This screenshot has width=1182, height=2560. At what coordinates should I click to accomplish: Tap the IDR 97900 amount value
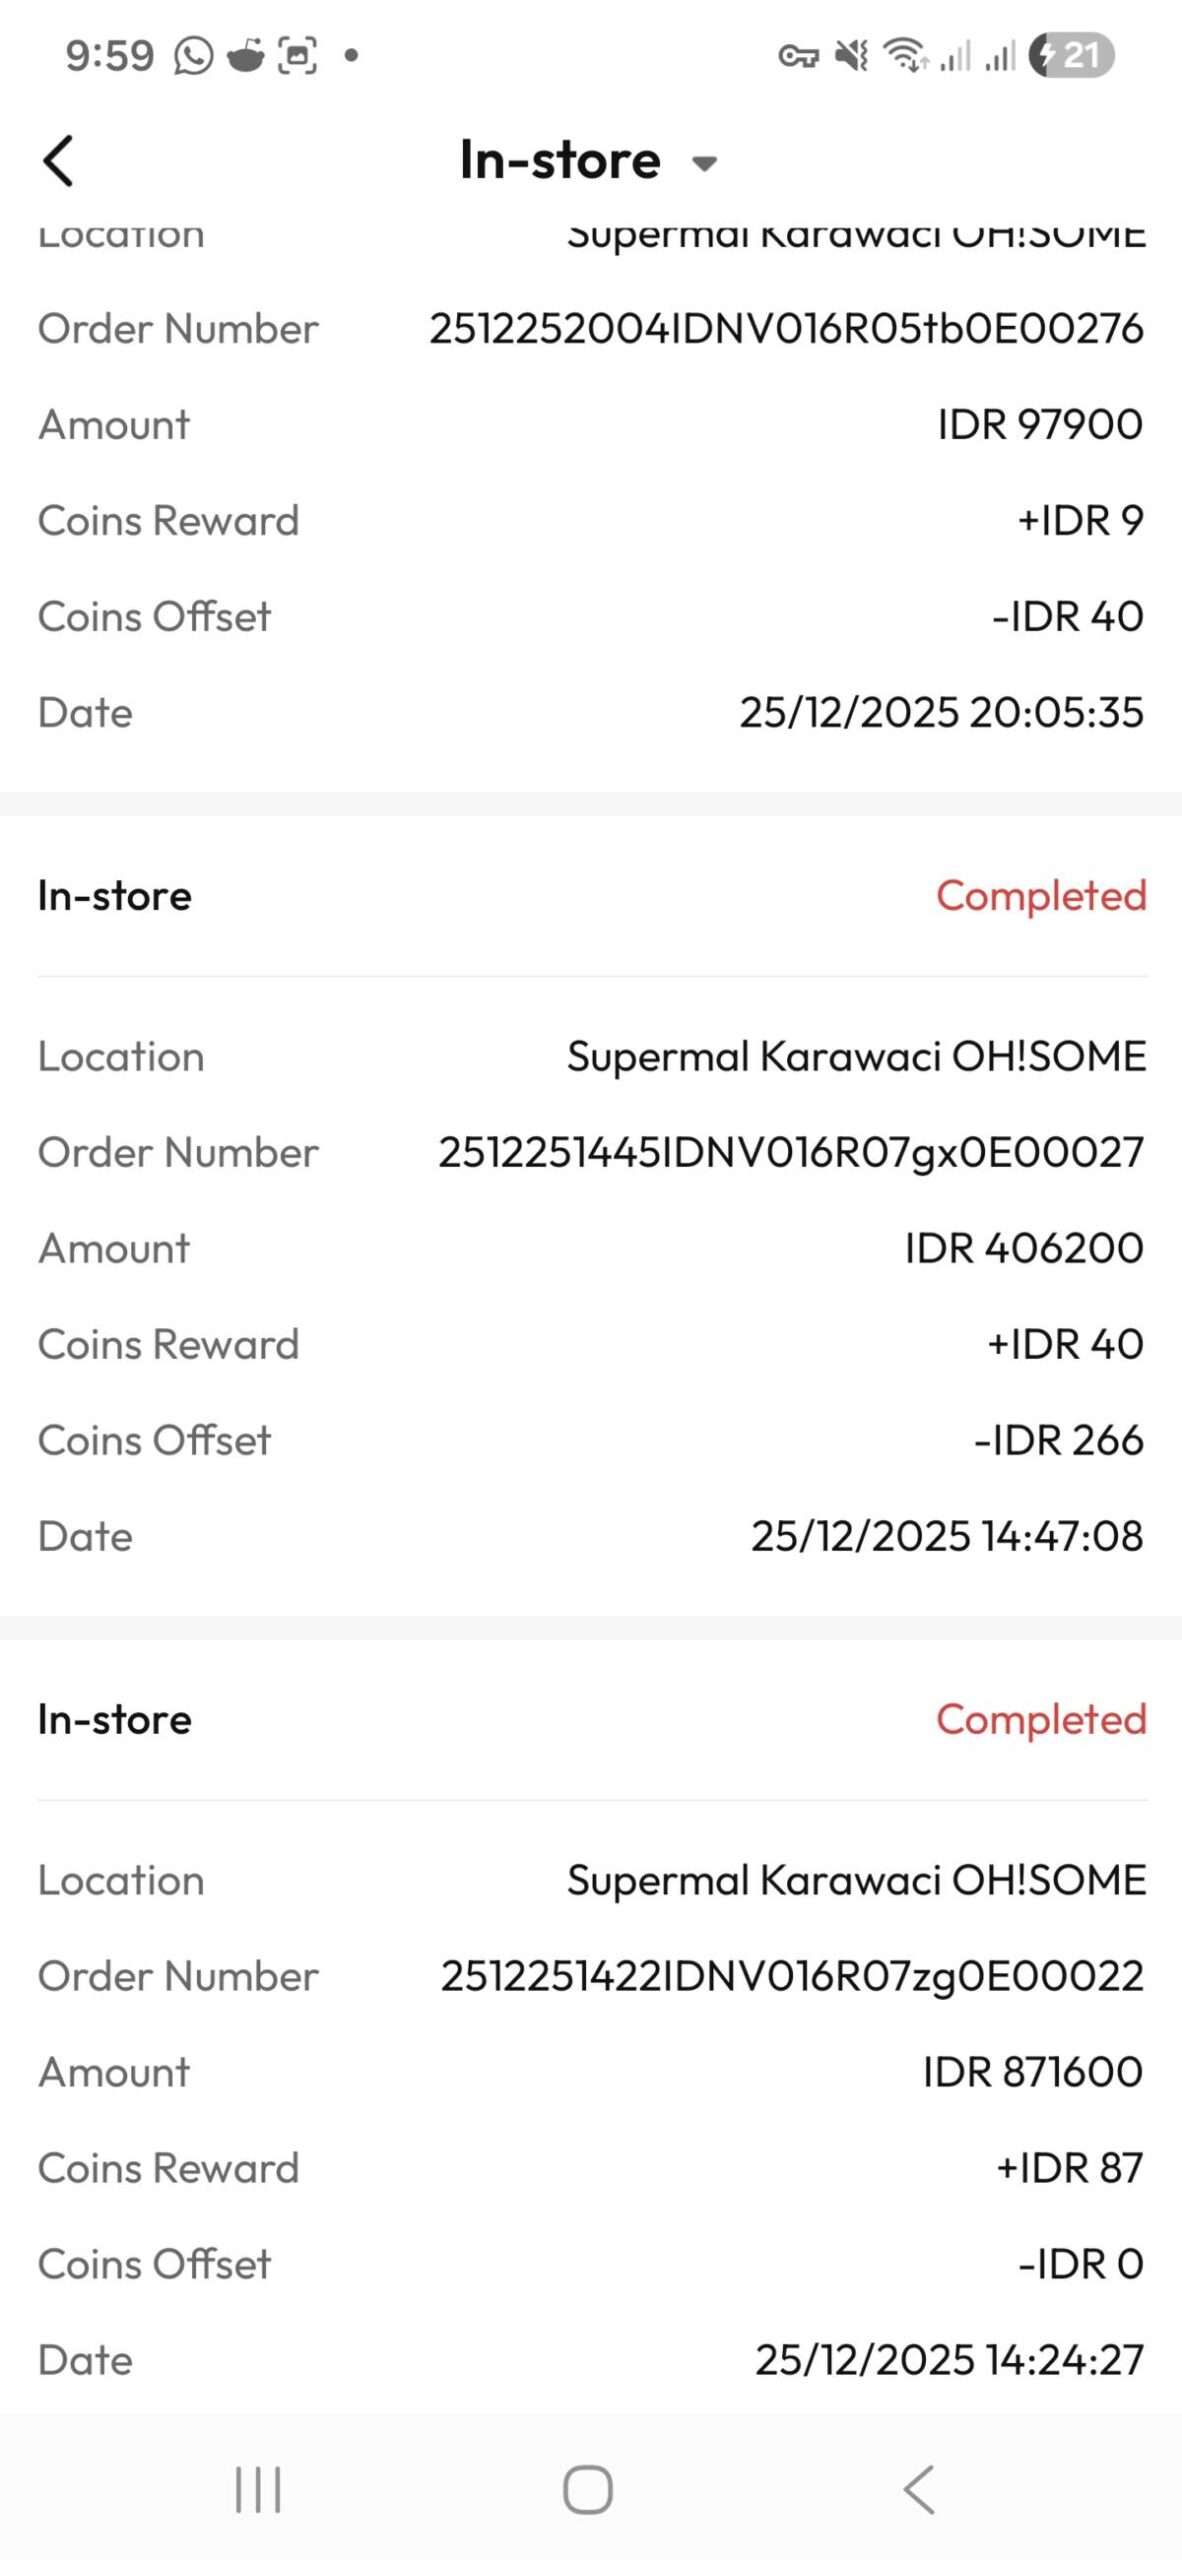tap(1040, 424)
